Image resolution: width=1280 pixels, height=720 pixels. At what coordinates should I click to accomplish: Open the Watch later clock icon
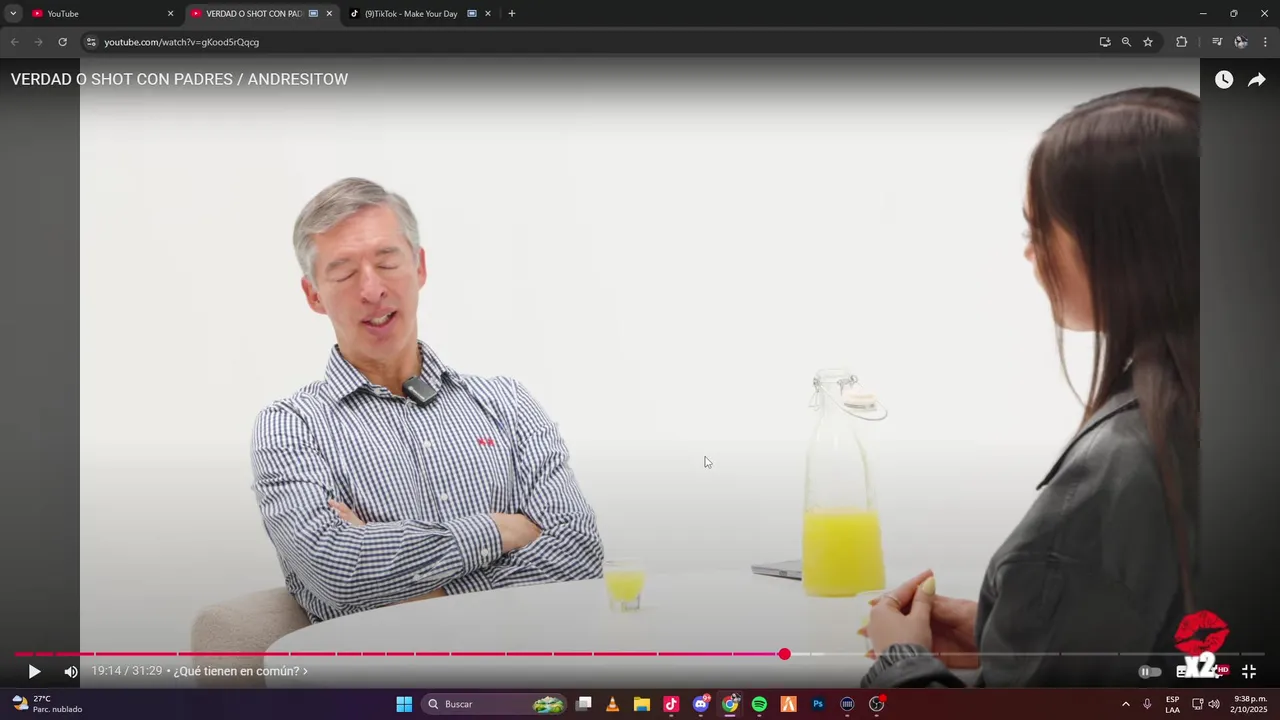click(1224, 80)
